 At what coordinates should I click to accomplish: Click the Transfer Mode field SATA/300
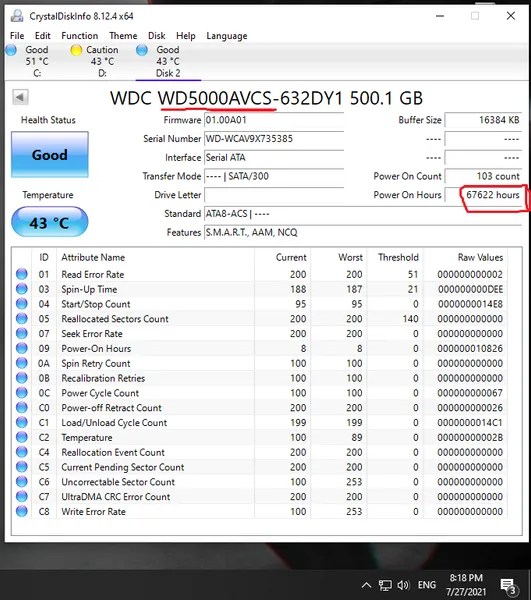tap(274, 176)
